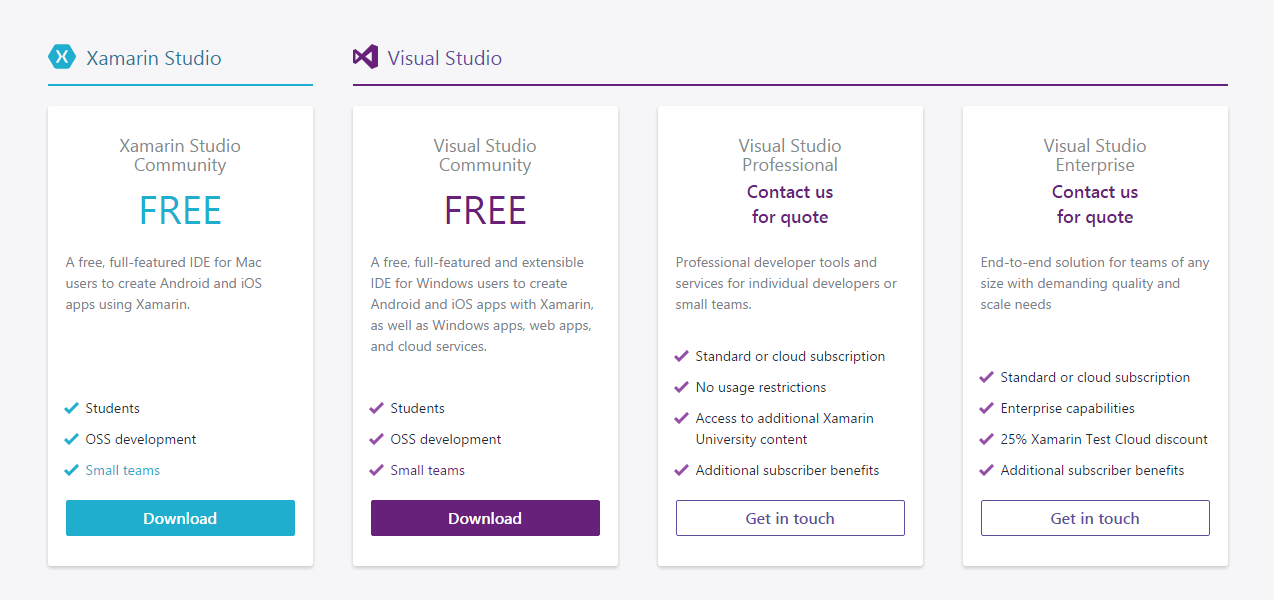Screen dimensions: 1274x600
Task: Click OSS development checkmark in Visual Studio Community
Action: click(x=377, y=439)
